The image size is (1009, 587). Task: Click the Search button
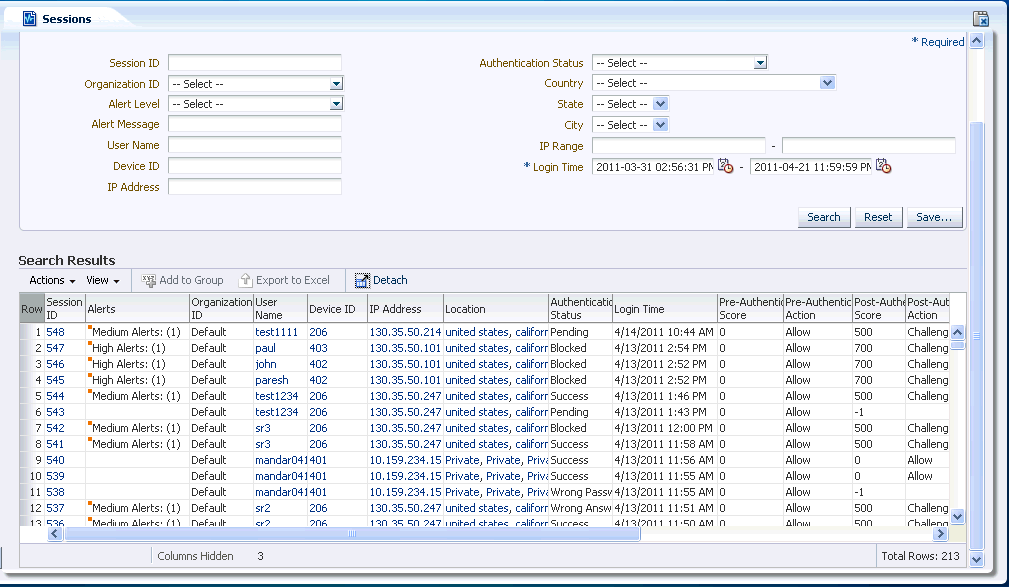pyautogui.click(x=823, y=217)
